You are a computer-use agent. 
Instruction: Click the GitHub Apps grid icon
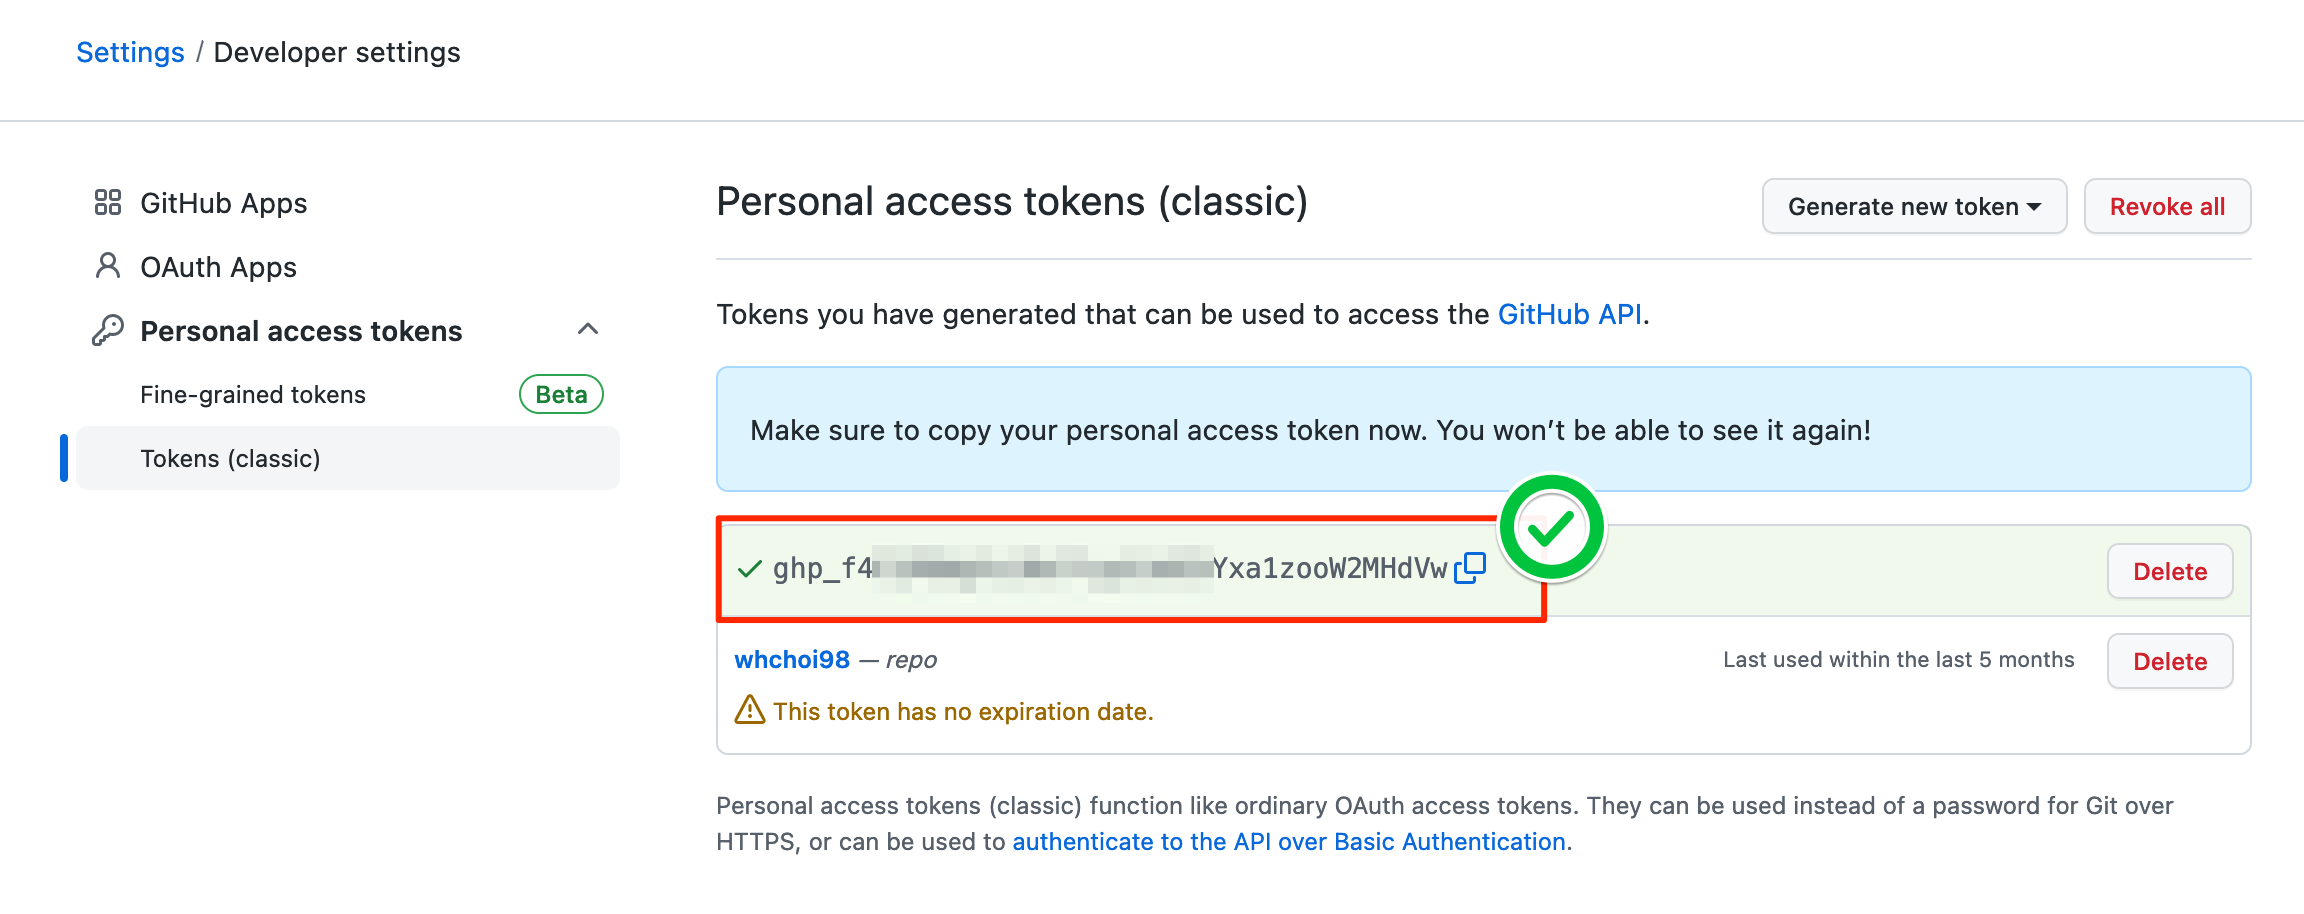(x=108, y=203)
